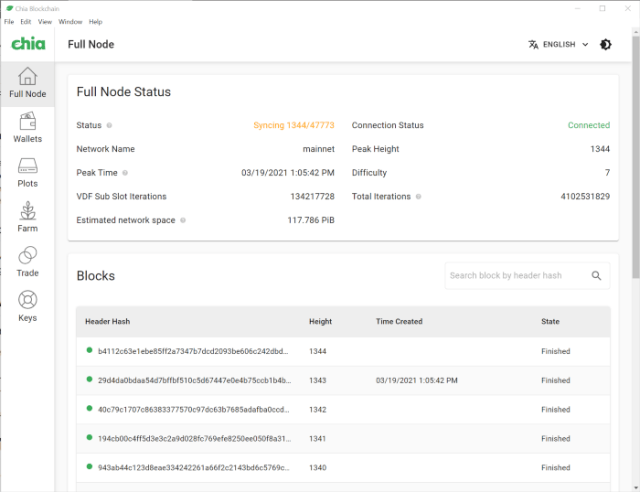Open the Plots sidebar icon
Screen dimensions: 640x492
coord(27,172)
